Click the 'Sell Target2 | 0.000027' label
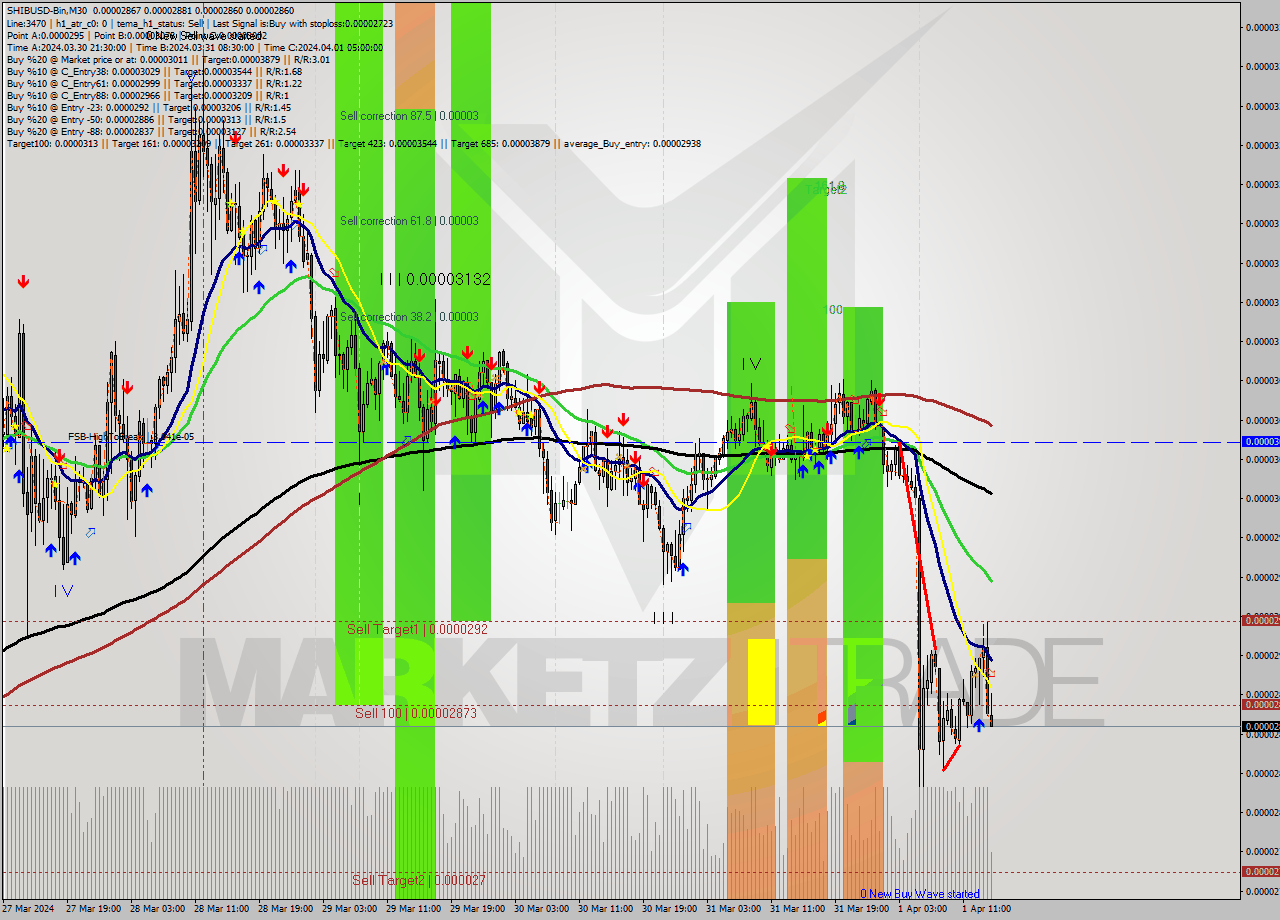 [419, 880]
